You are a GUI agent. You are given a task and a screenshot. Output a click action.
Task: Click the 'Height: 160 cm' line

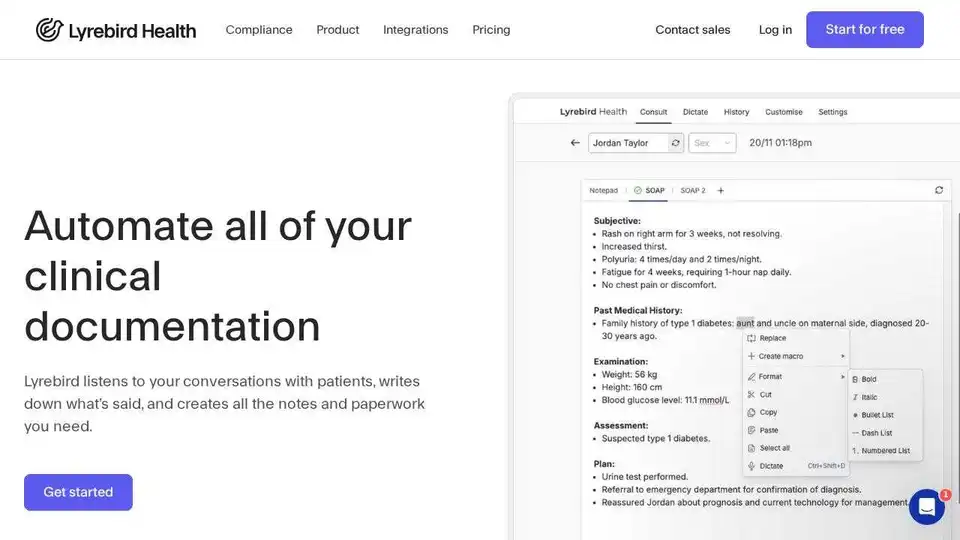(631, 387)
